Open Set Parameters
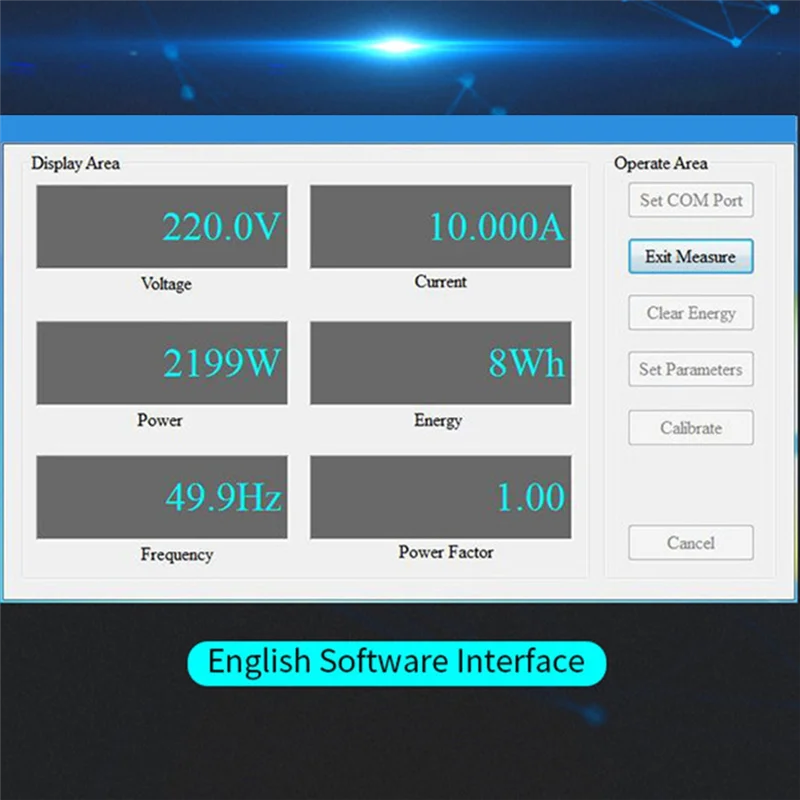800x800 pixels. tap(690, 369)
